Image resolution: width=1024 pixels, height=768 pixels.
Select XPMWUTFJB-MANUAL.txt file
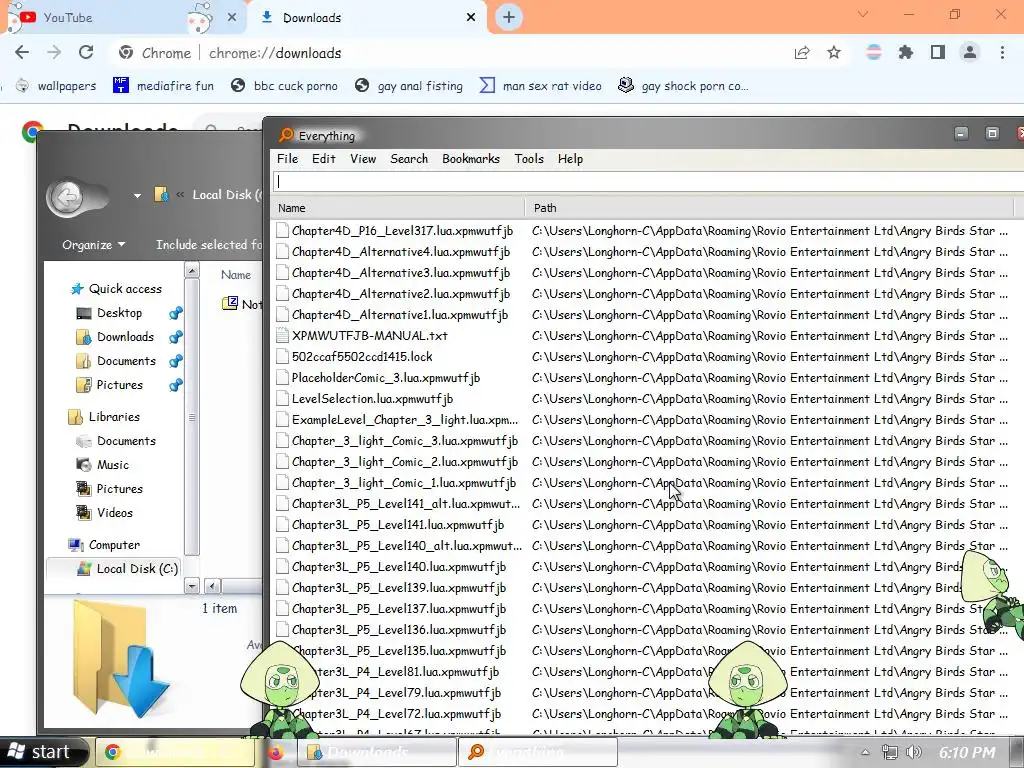pyautogui.click(x=370, y=336)
